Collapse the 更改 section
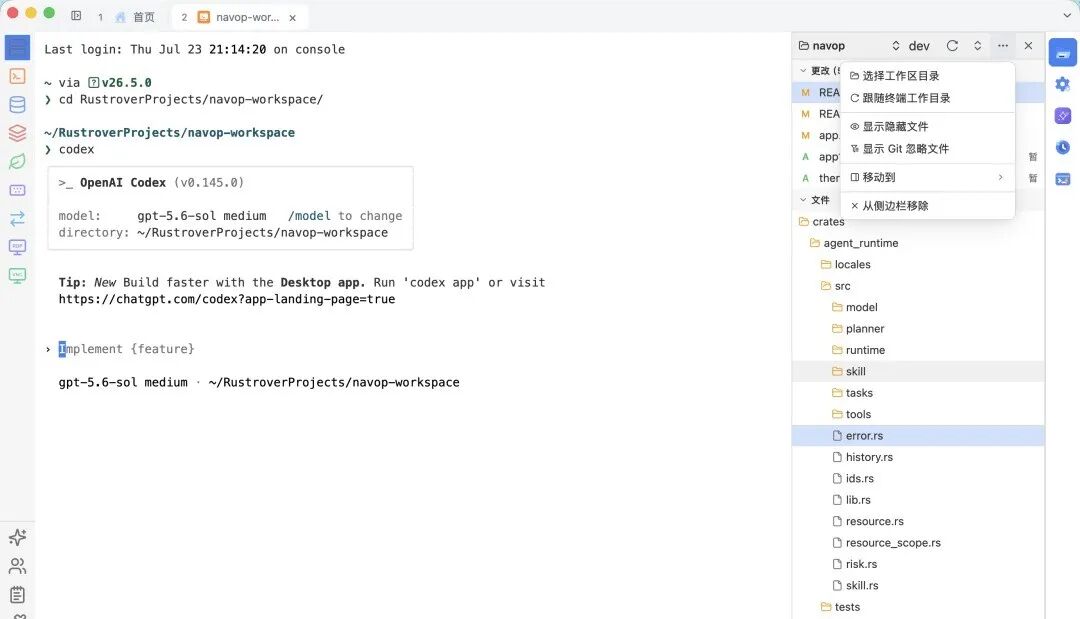Screen dimensions: 1080x619 tap(803, 70)
